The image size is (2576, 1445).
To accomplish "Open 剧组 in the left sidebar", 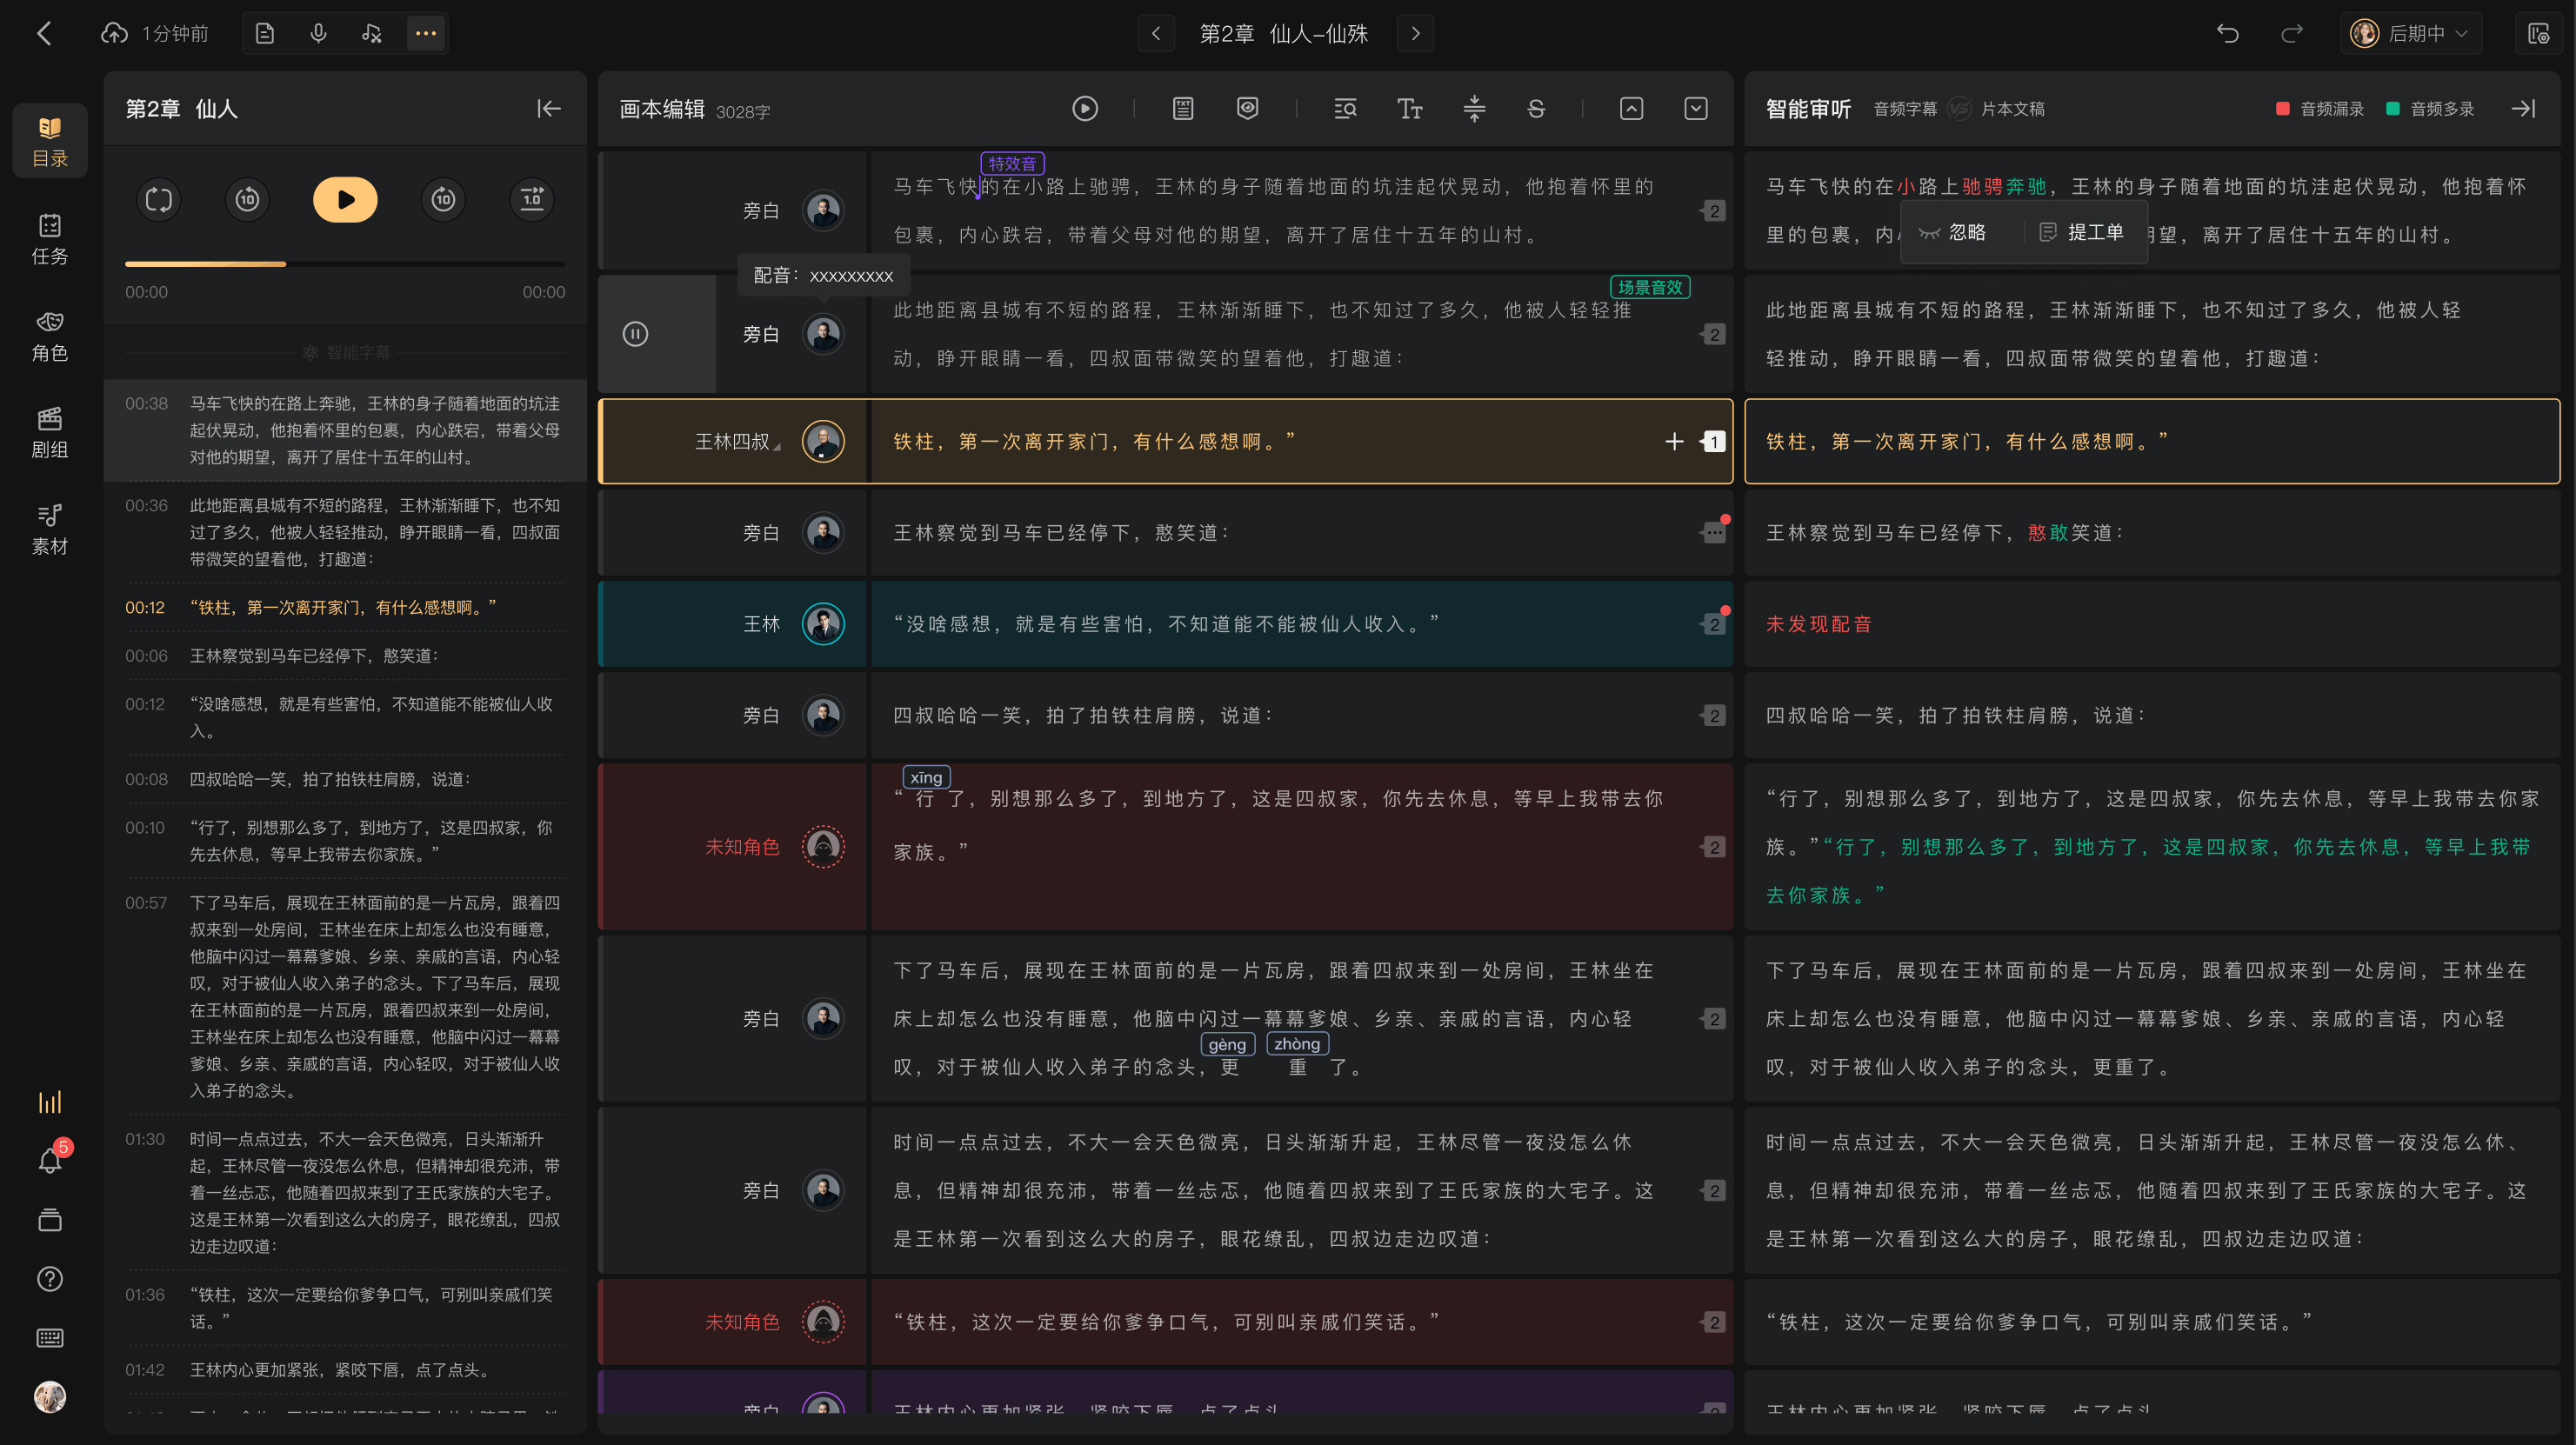I will point(50,432).
